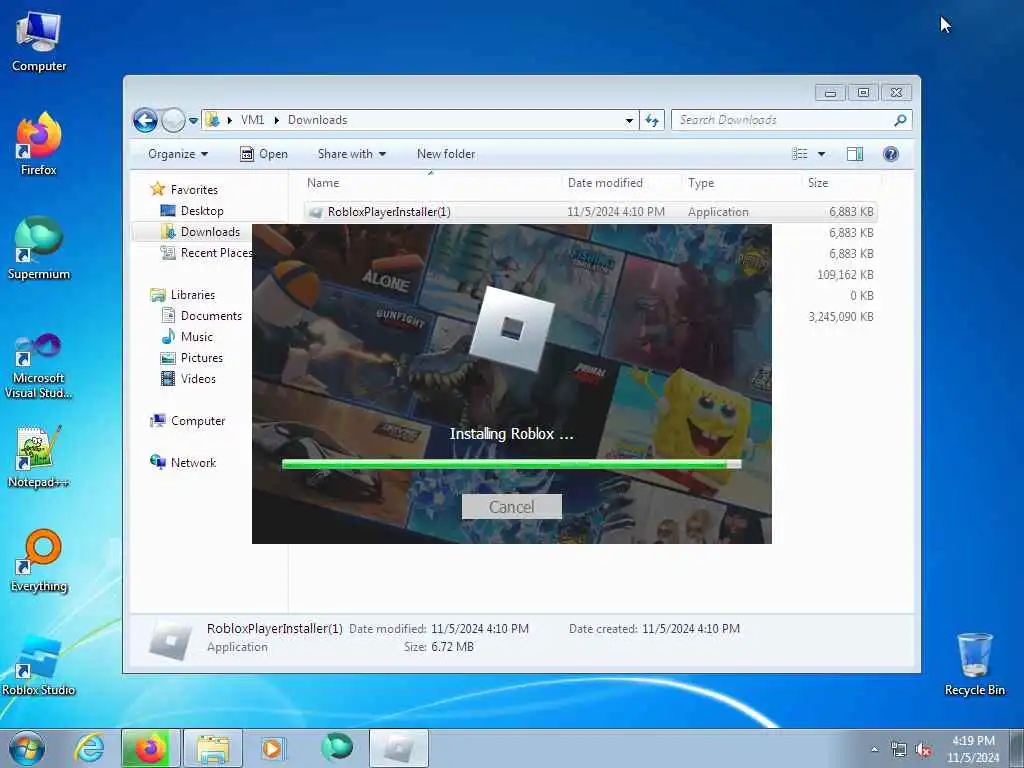Click Open in the Explorer toolbar
This screenshot has width=1024, height=768.
tap(264, 154)
